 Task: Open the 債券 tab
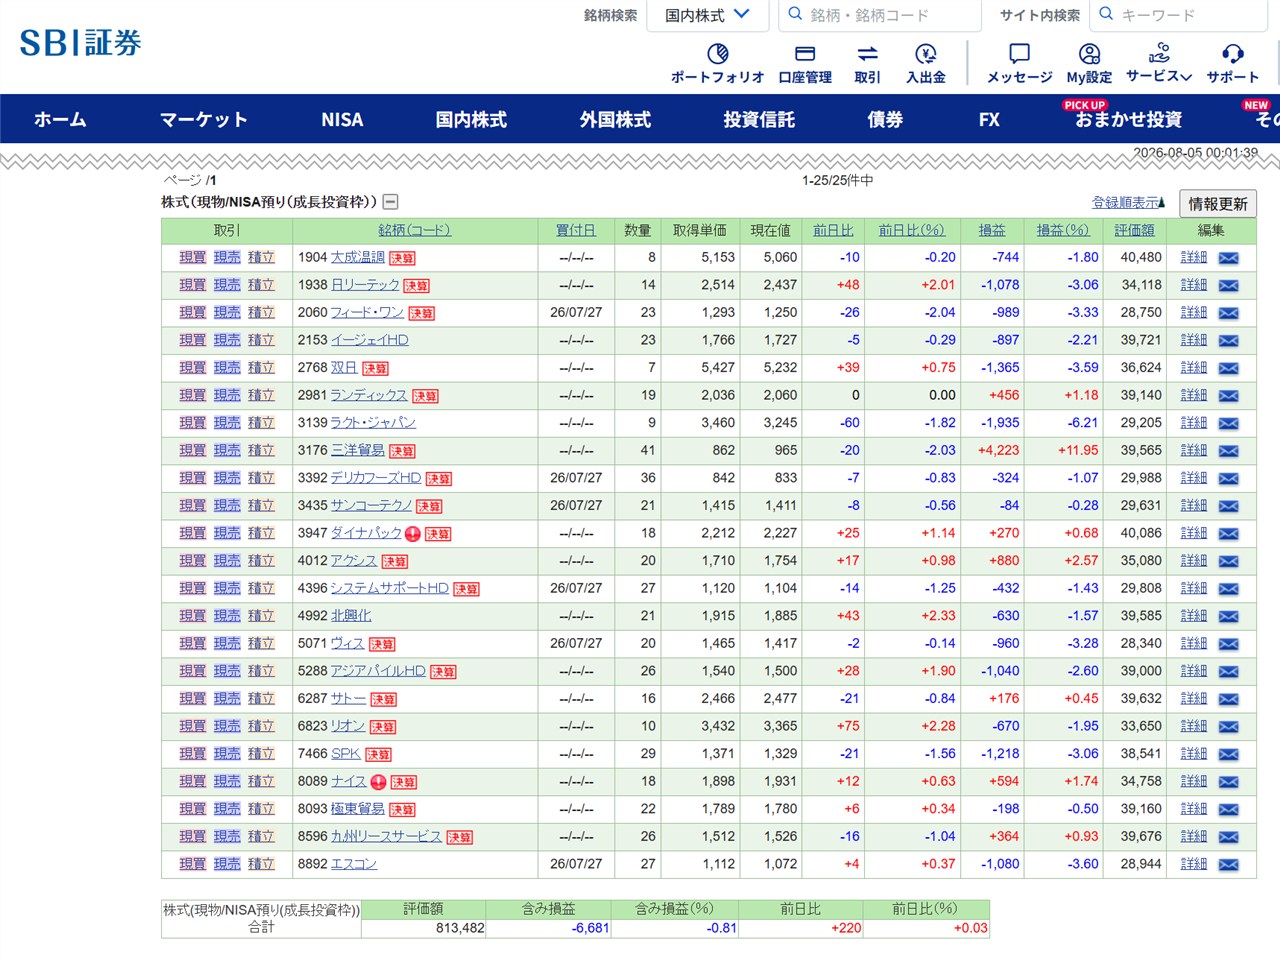pyautogui.click(x=885, y=119)
